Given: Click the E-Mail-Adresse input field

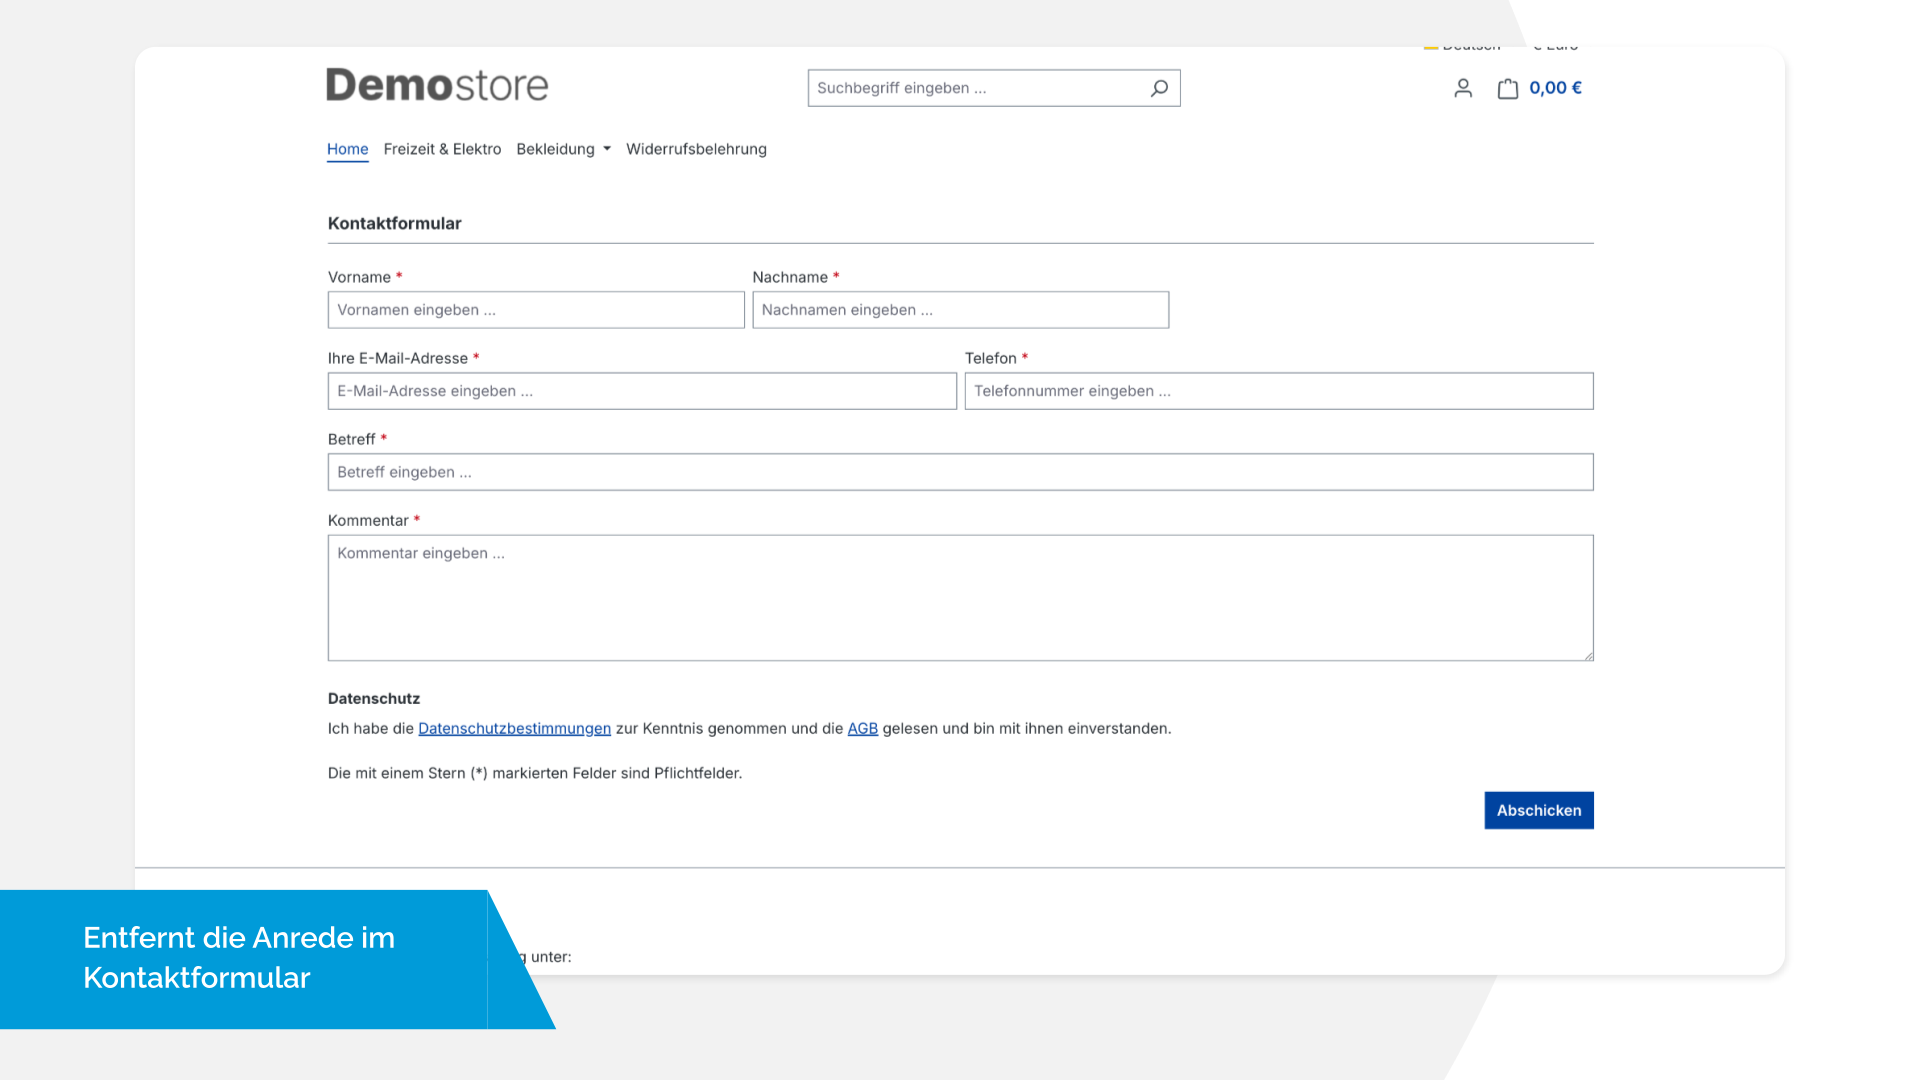Looking at the screenshot, I should tap(642, 391).
